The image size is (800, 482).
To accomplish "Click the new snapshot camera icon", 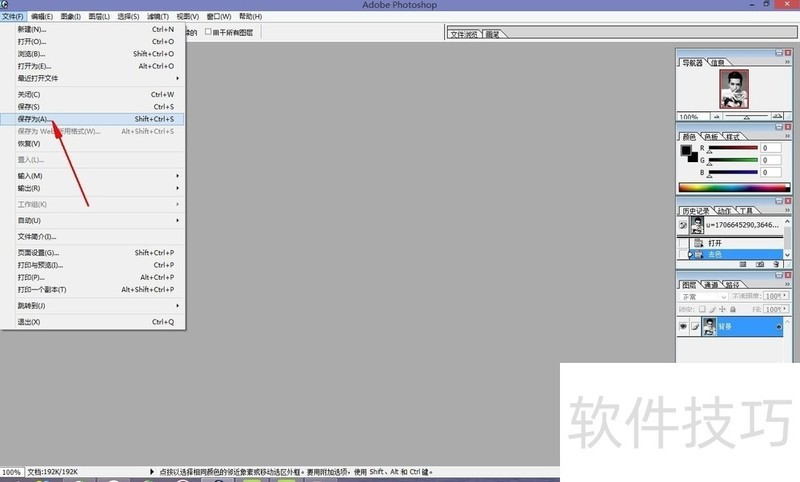I will [760, 264].
